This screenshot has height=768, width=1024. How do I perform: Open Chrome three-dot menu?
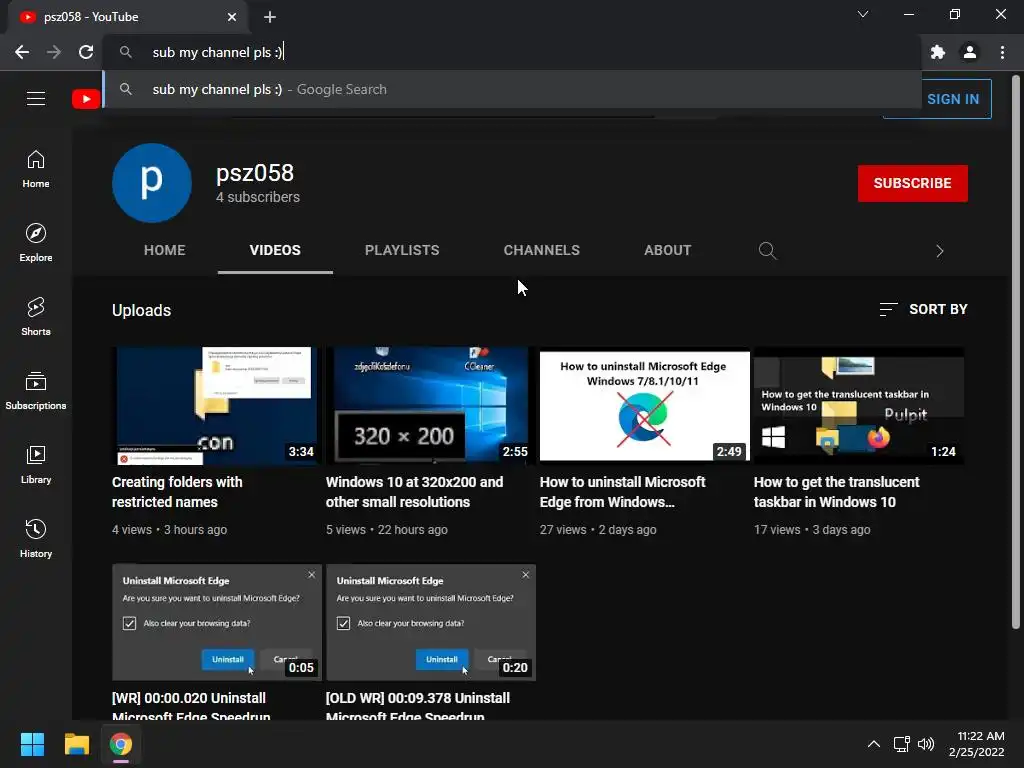pos(1002,52)
